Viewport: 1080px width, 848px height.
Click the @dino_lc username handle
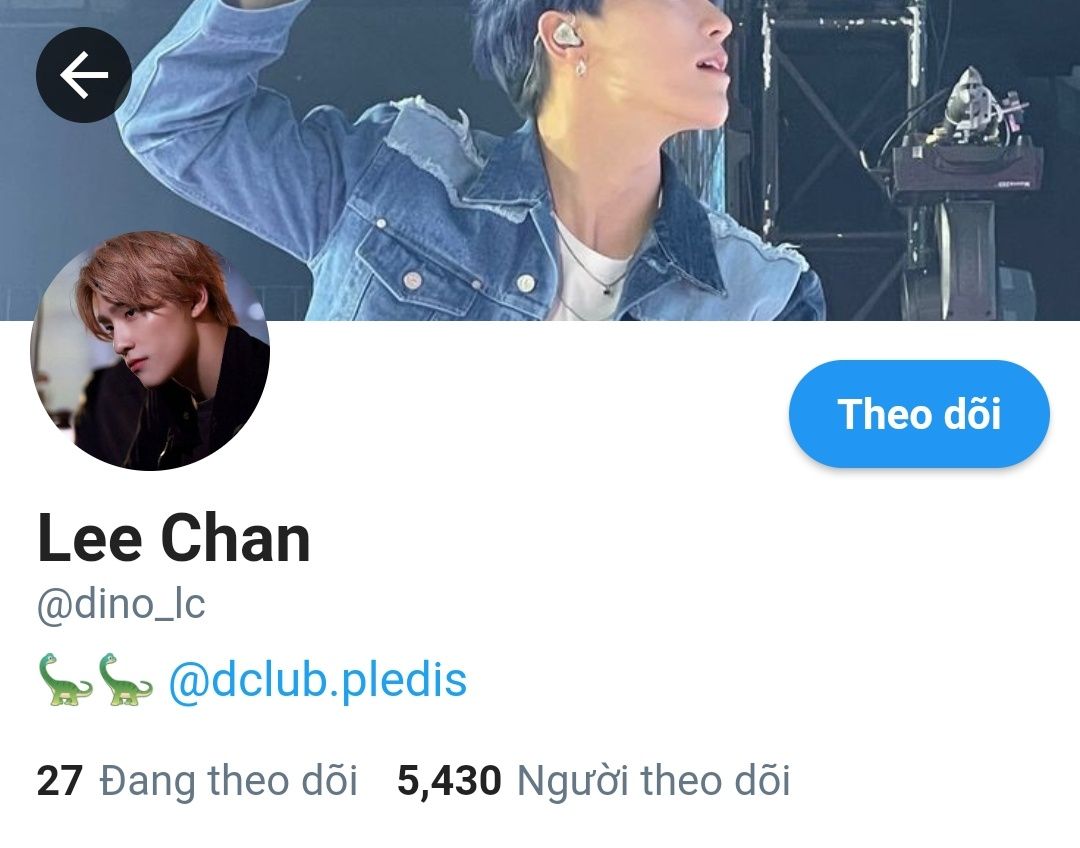pos(121,606)
